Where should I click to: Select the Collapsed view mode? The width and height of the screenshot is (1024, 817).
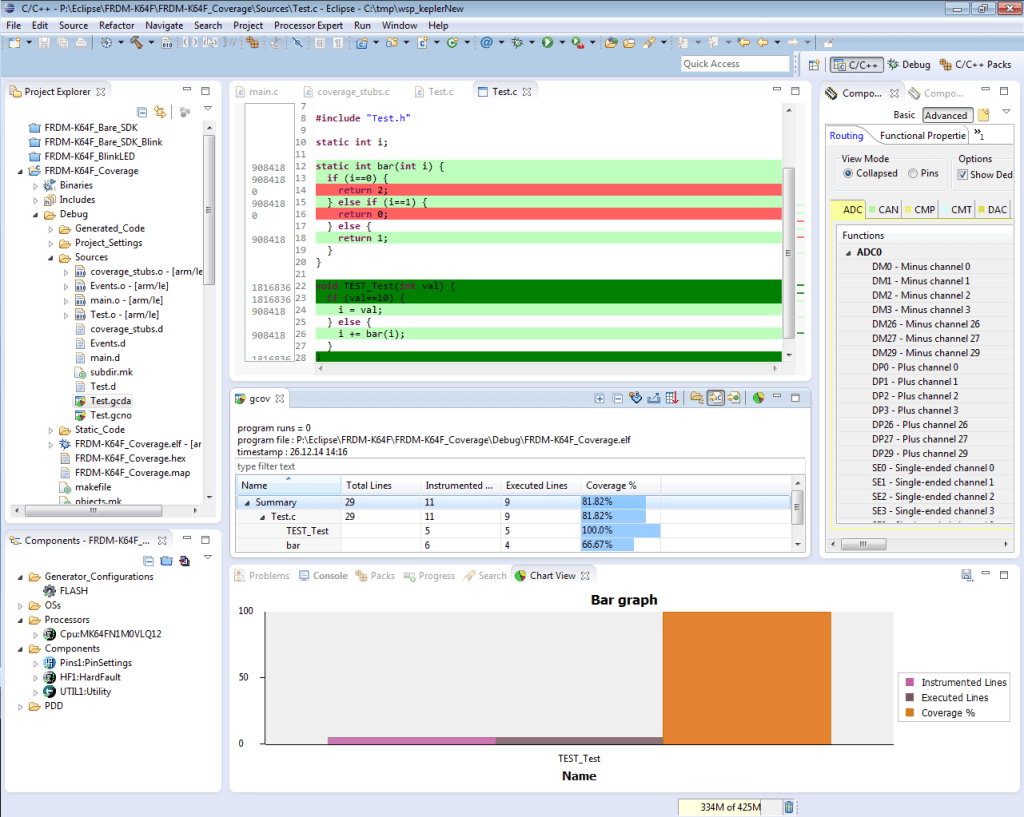point(848,173)
